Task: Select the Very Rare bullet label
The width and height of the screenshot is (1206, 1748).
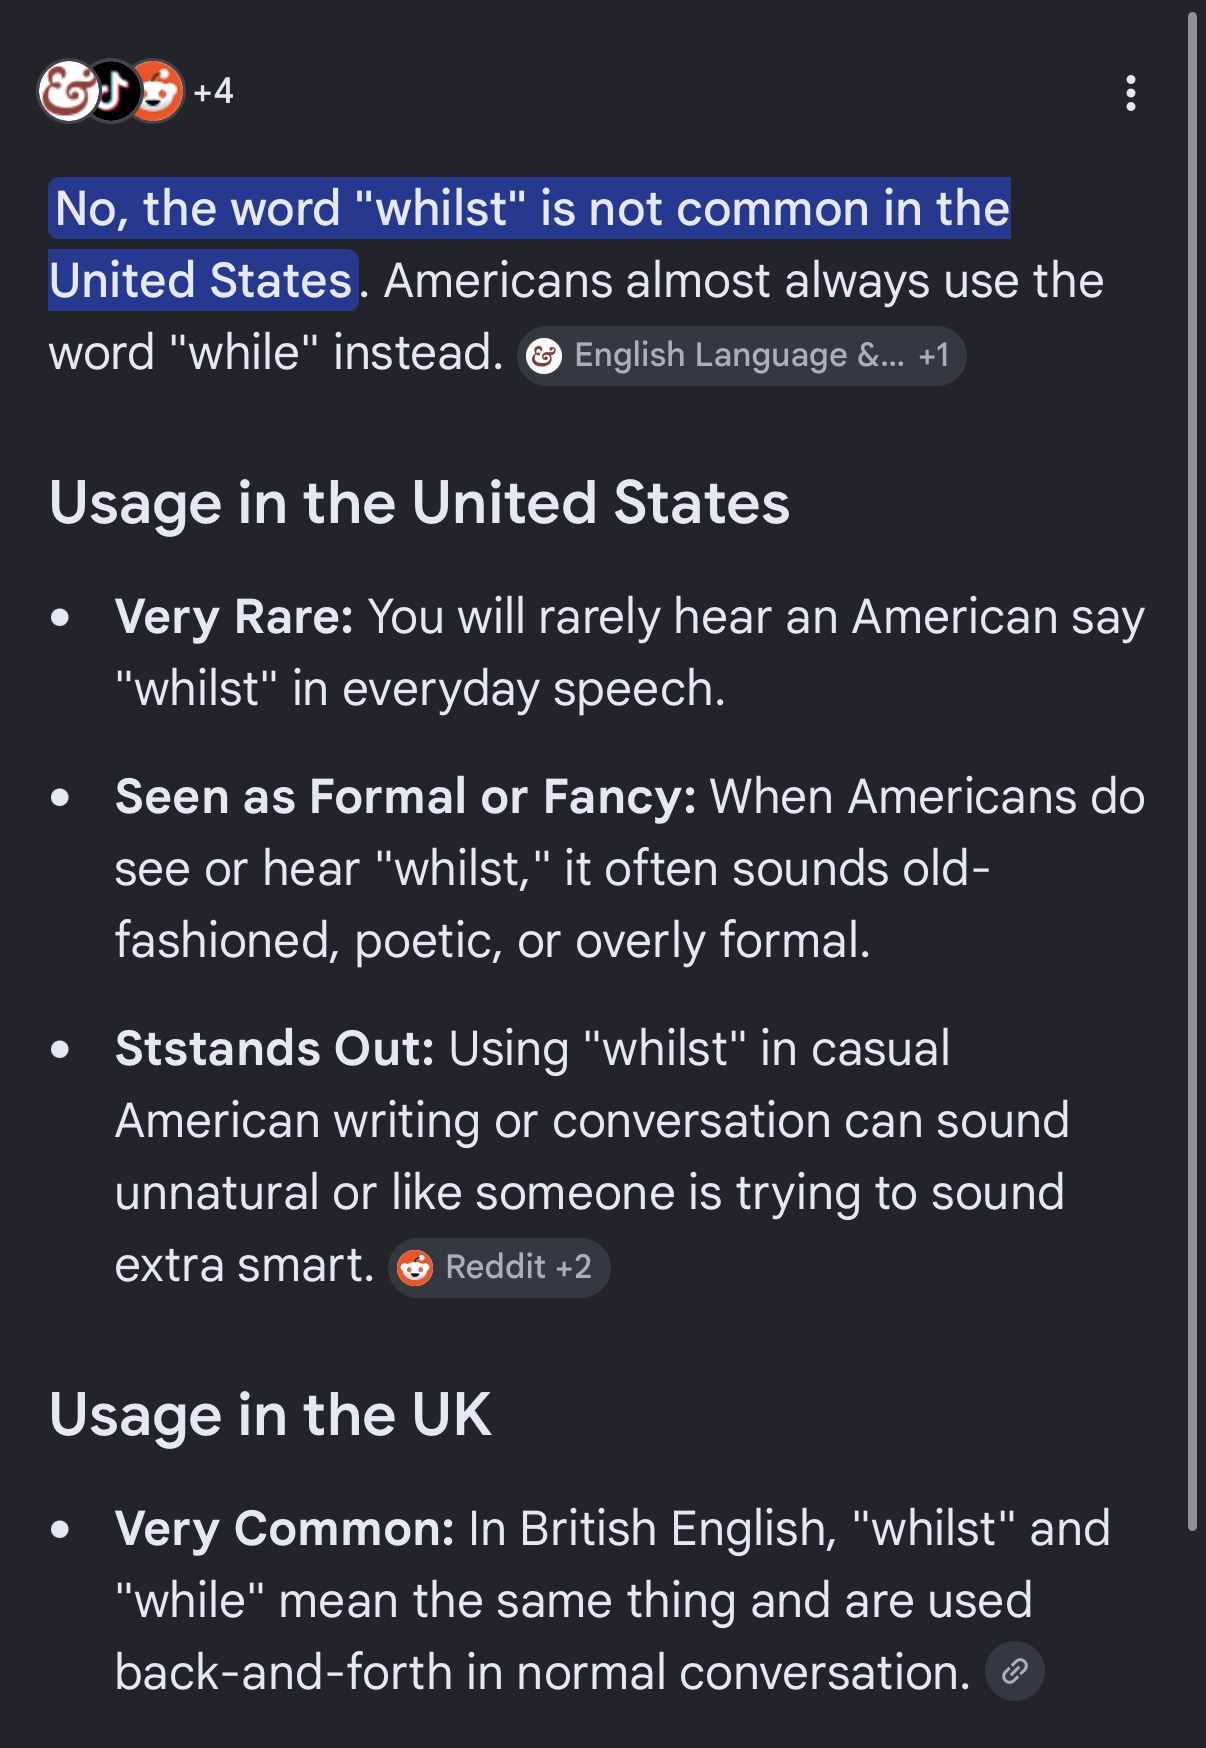Action: [x=234, y=616]
